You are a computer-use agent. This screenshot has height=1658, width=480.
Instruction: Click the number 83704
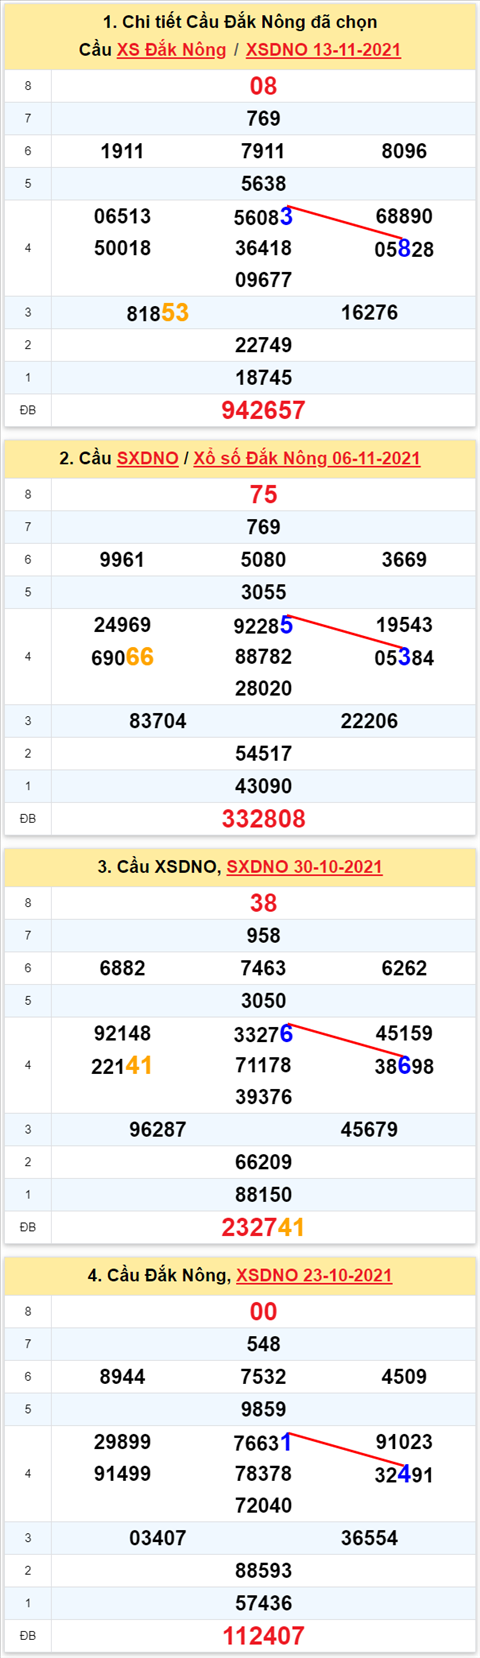(158, 721)
